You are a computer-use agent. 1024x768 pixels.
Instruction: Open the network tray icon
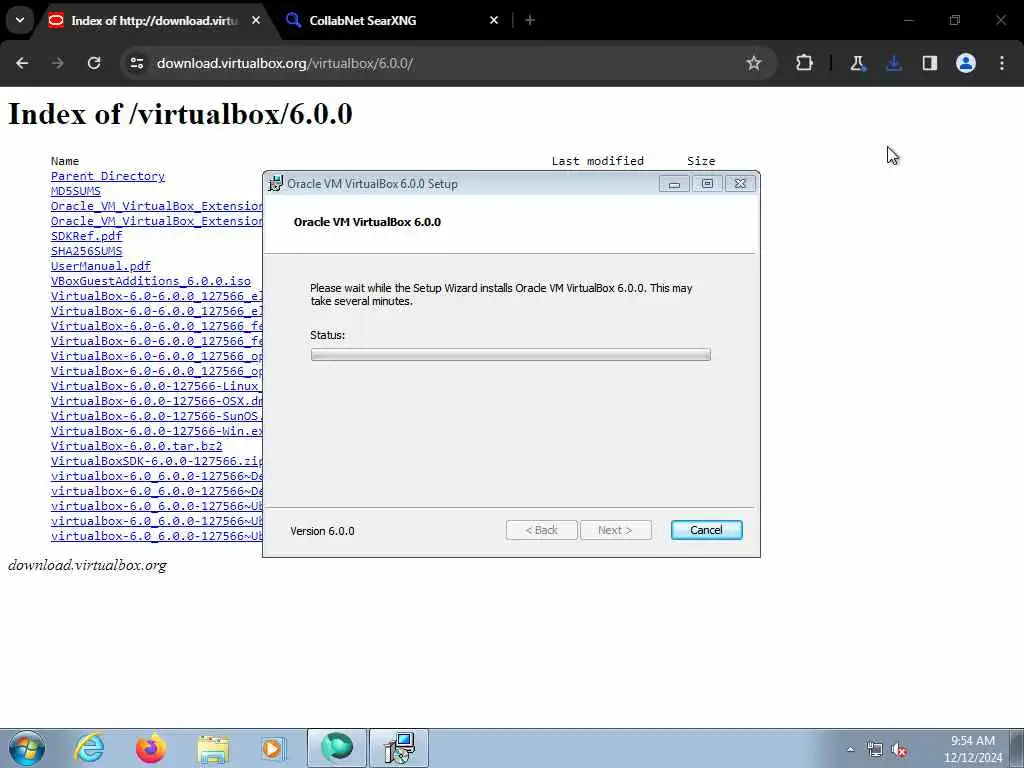coord(875,750)
